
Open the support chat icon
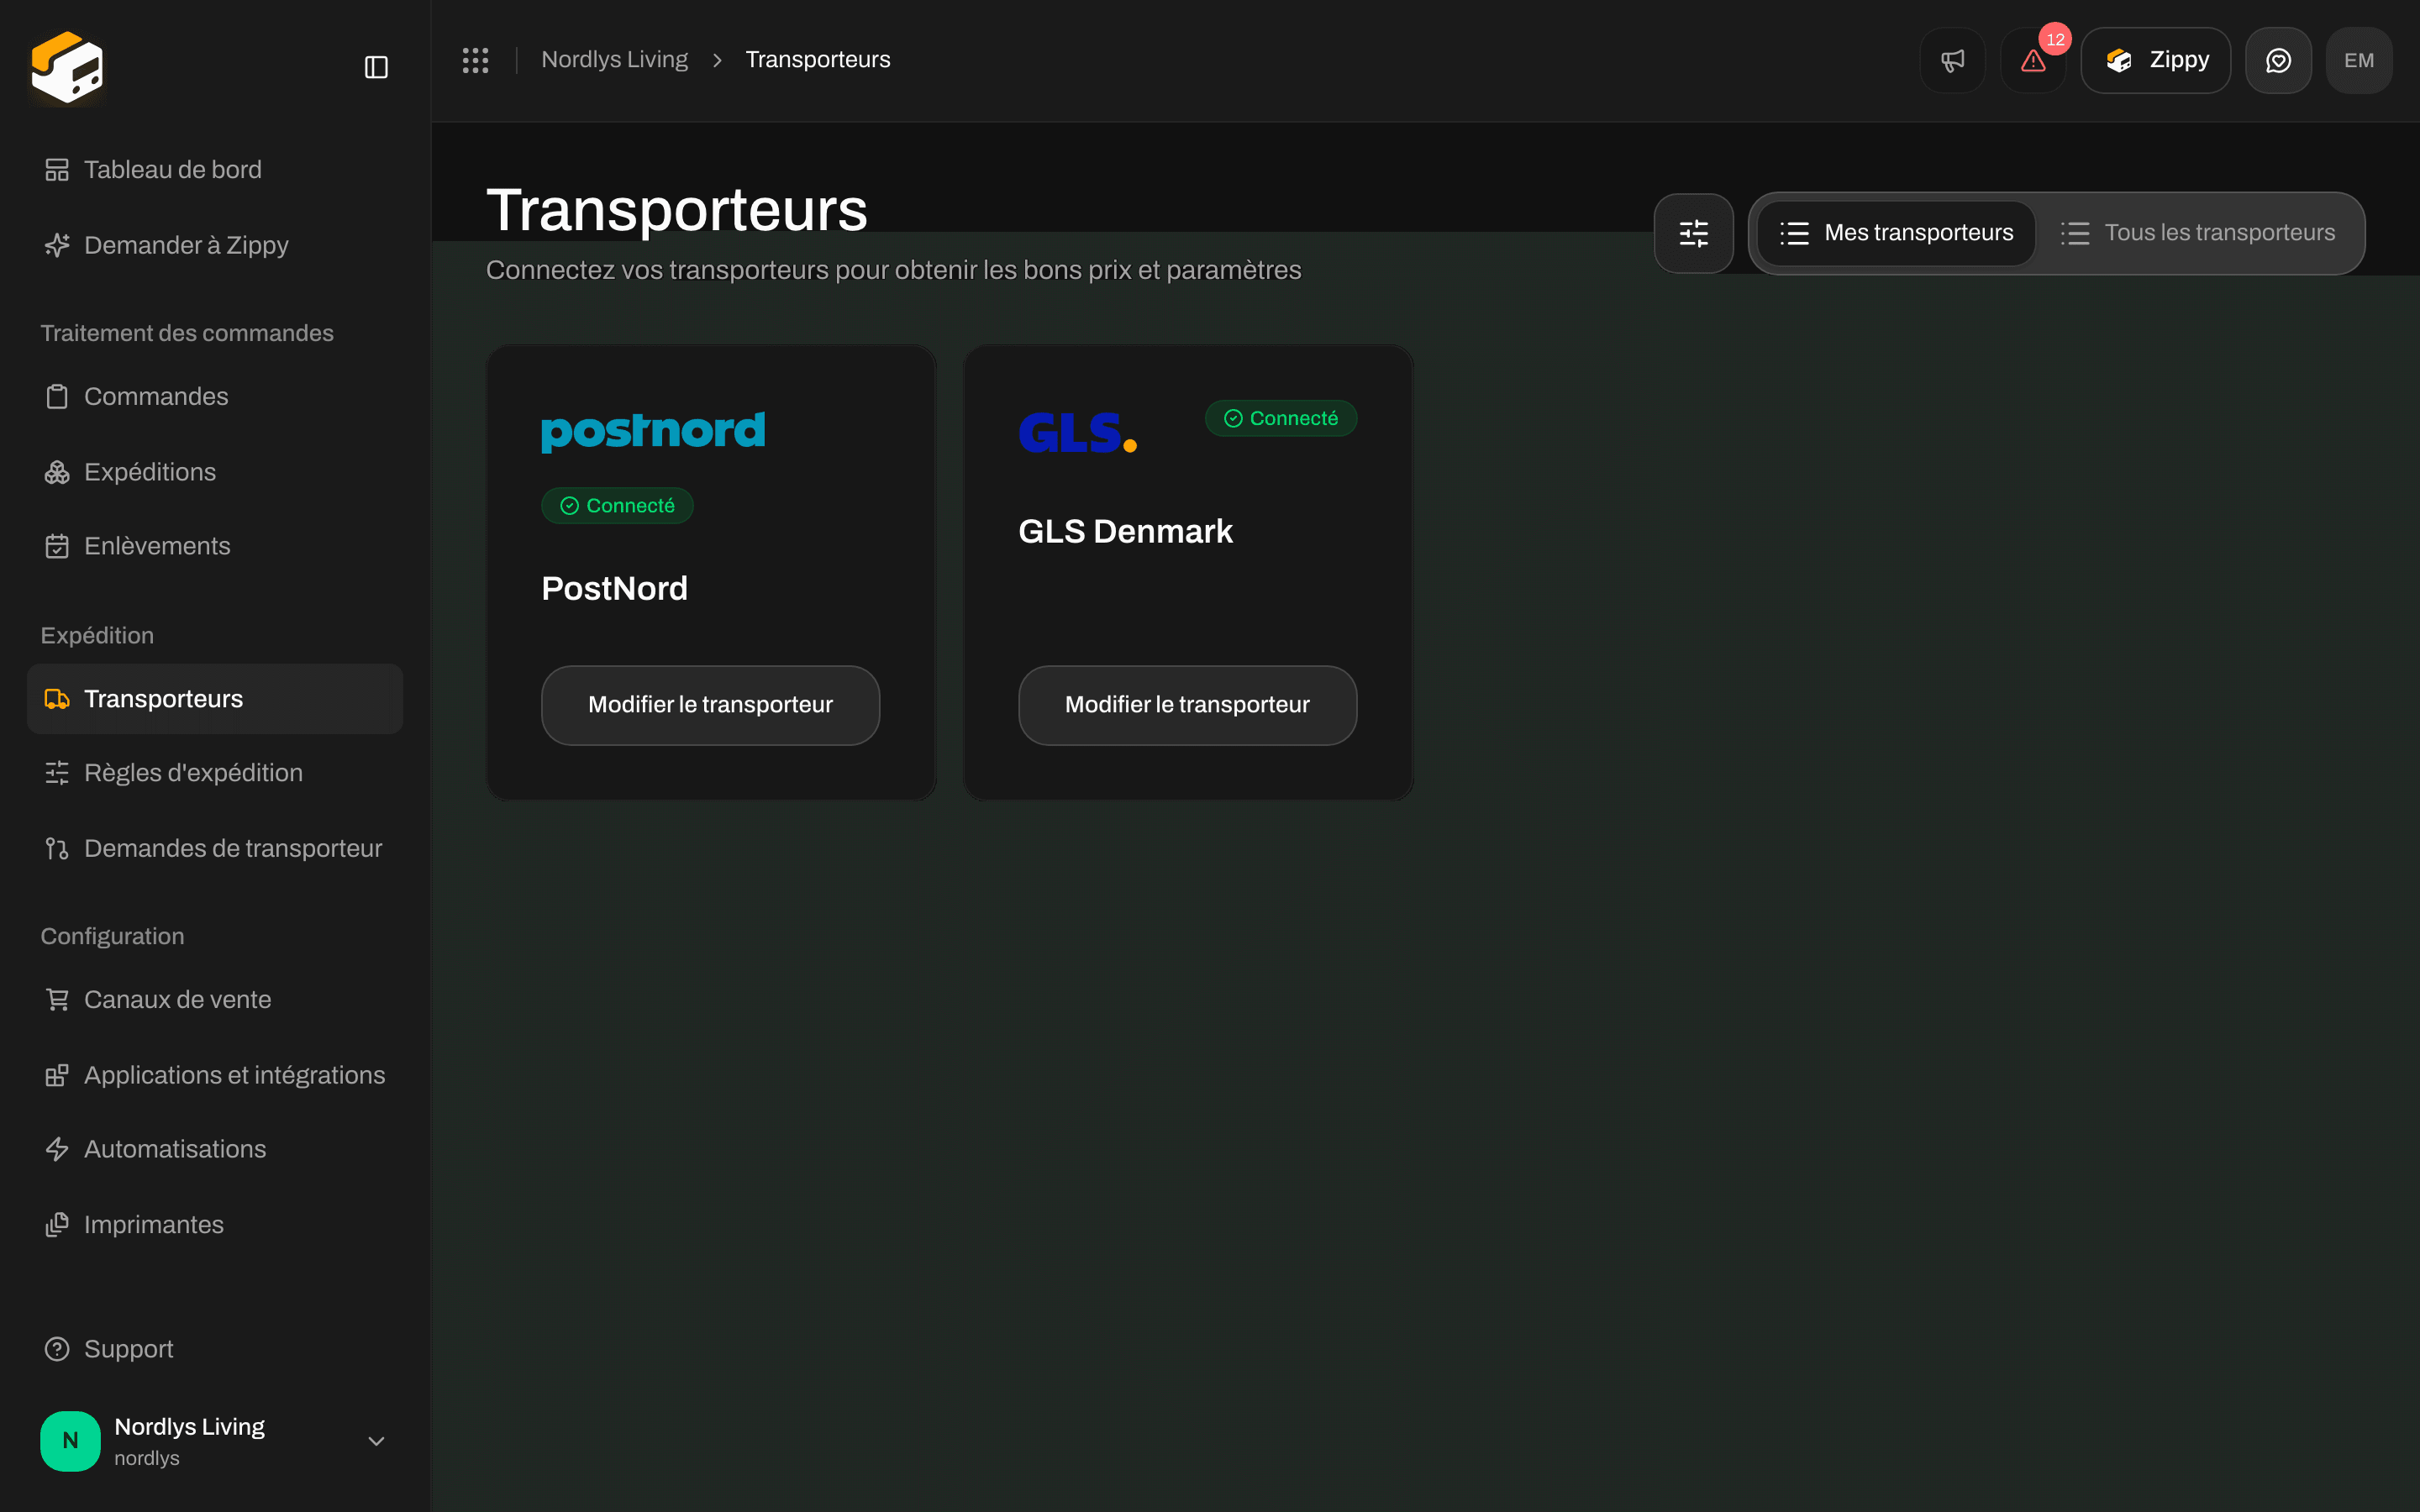tap(2278, 60)
